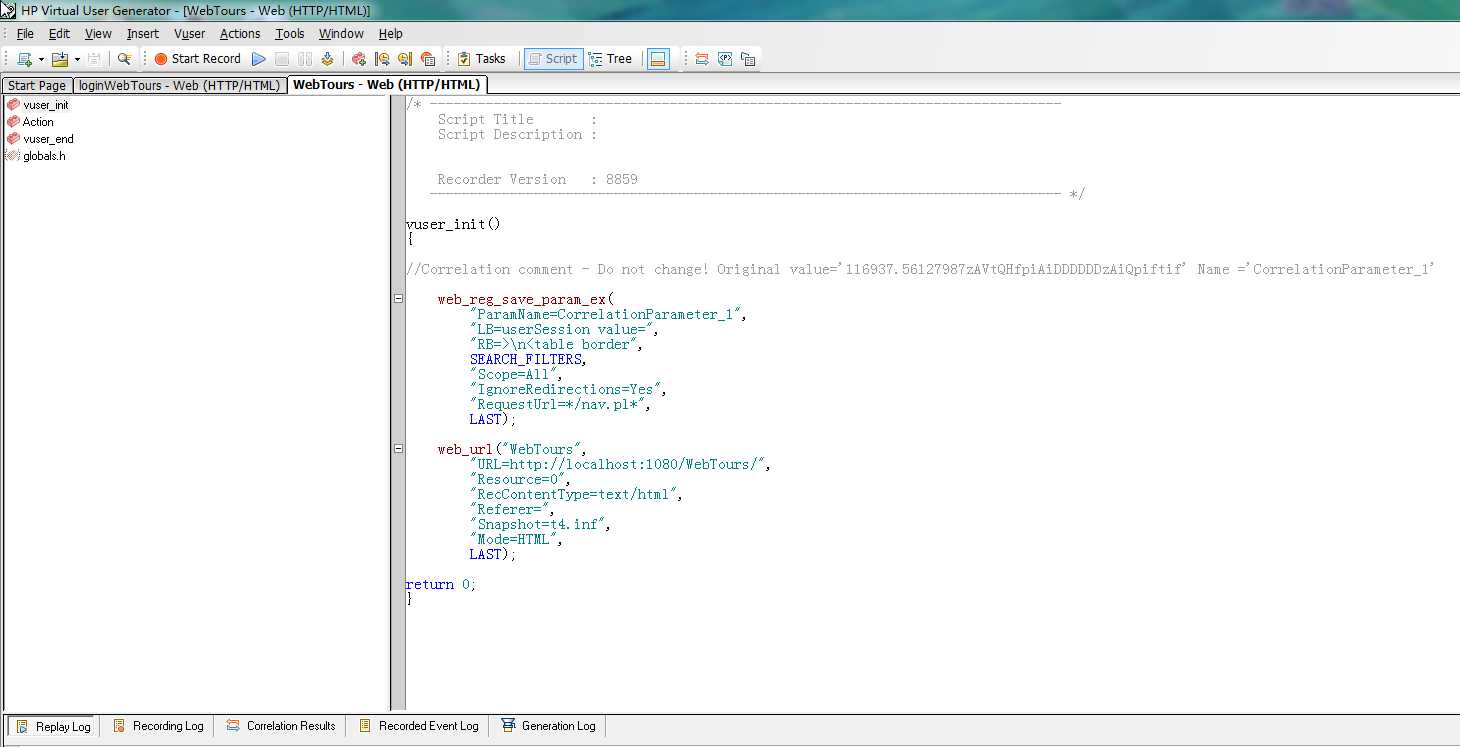Open the Recording Log tab
1460x747 pixels.
click(x=158, y=726)
